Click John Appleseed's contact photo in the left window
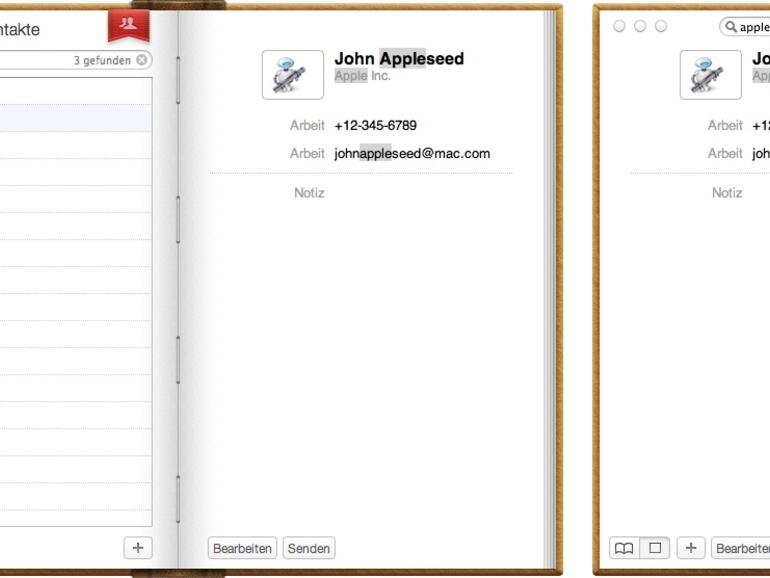The height and width of the screenshot is (578, 770). (x=293, y=75)
